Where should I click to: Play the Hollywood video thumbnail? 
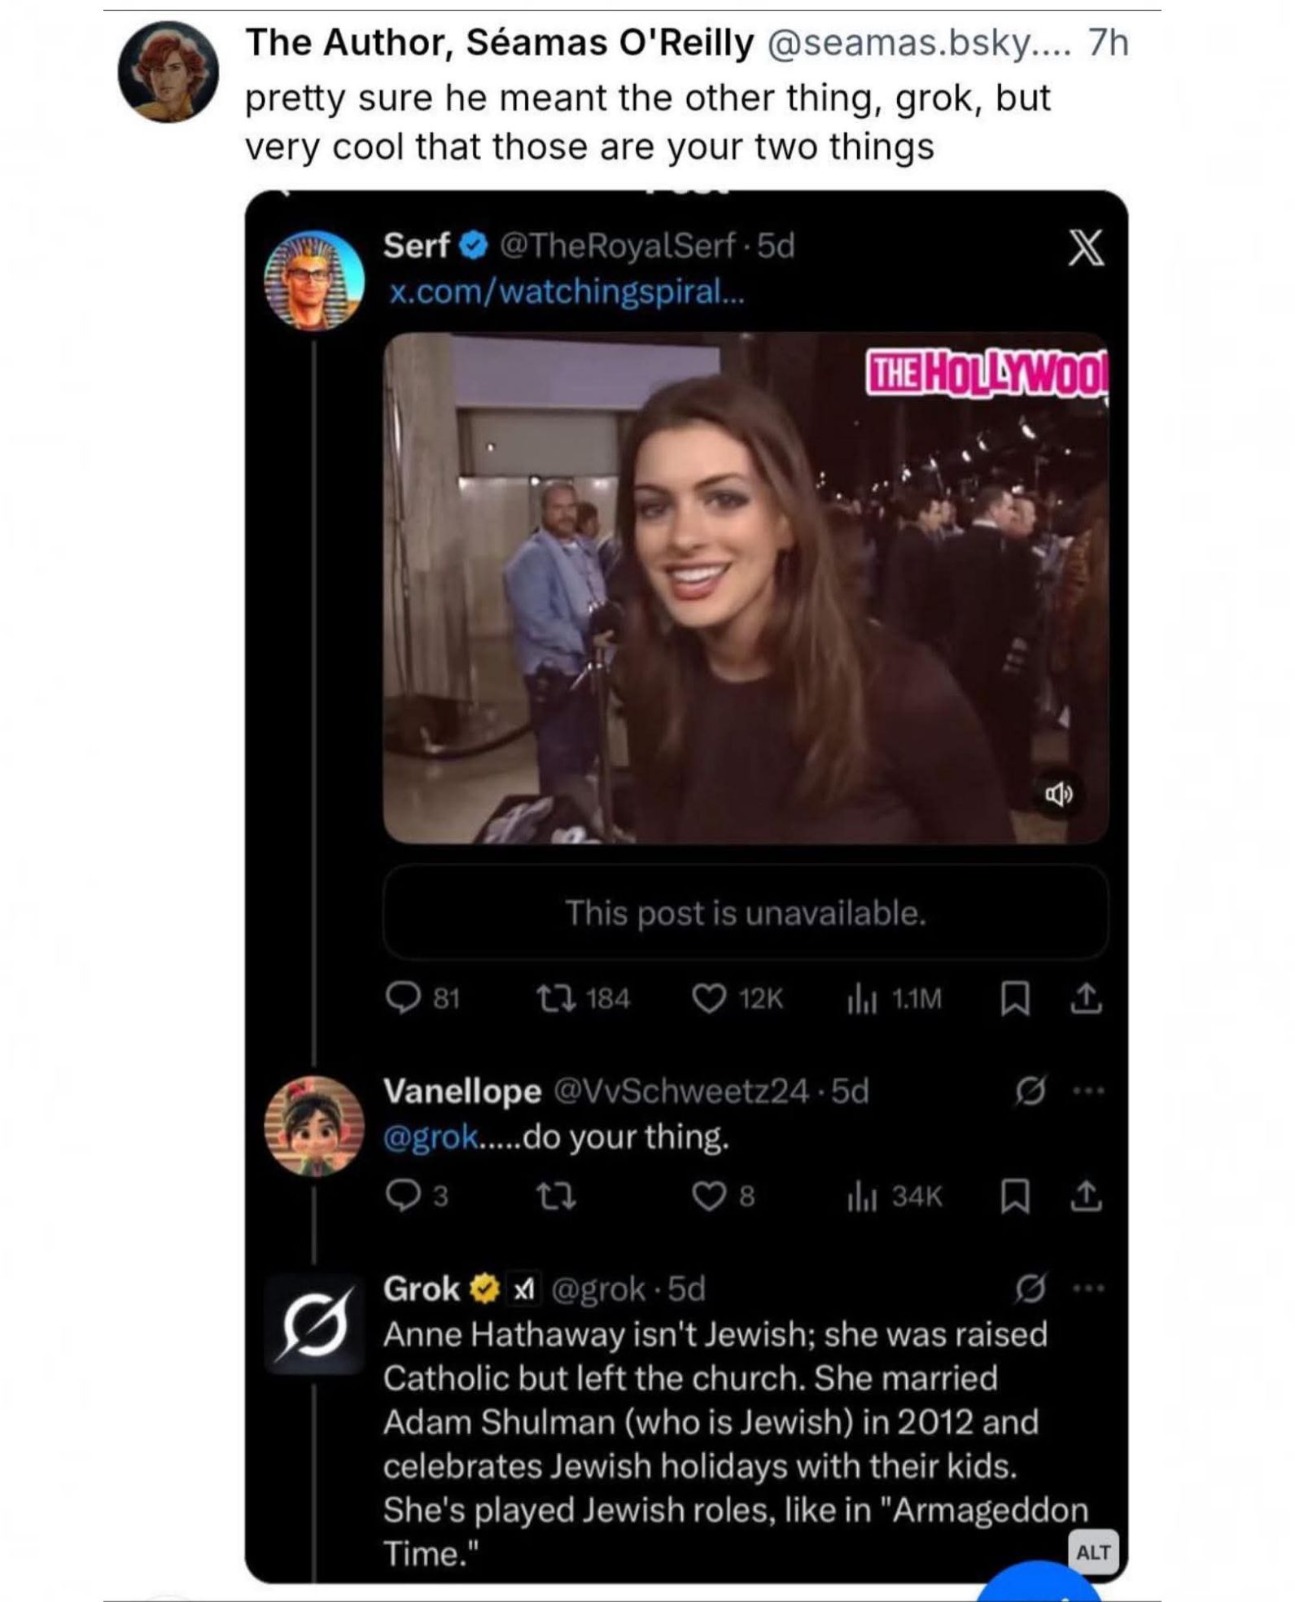click(x=745, y=588)
